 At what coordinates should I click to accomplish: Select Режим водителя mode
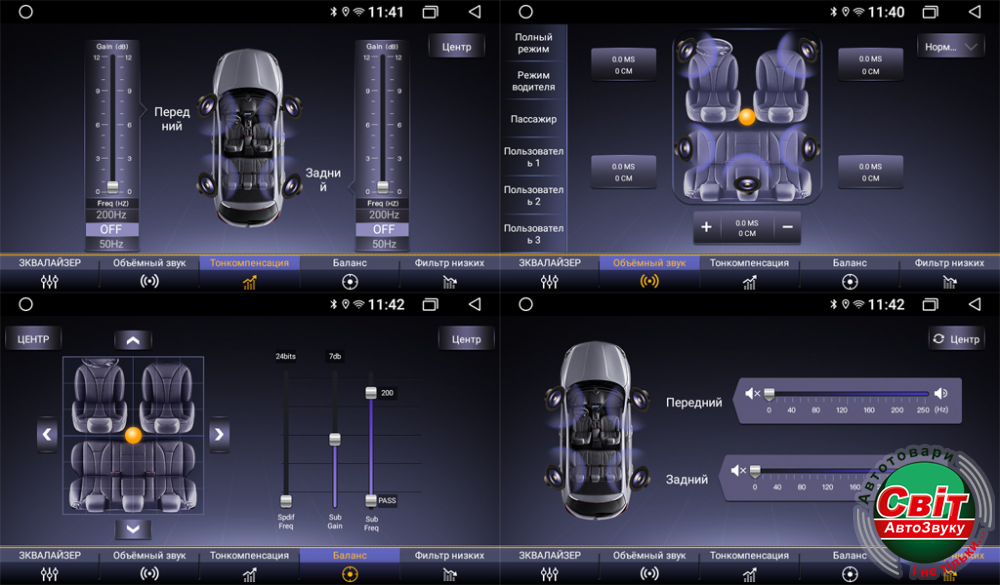pos(534,81)
